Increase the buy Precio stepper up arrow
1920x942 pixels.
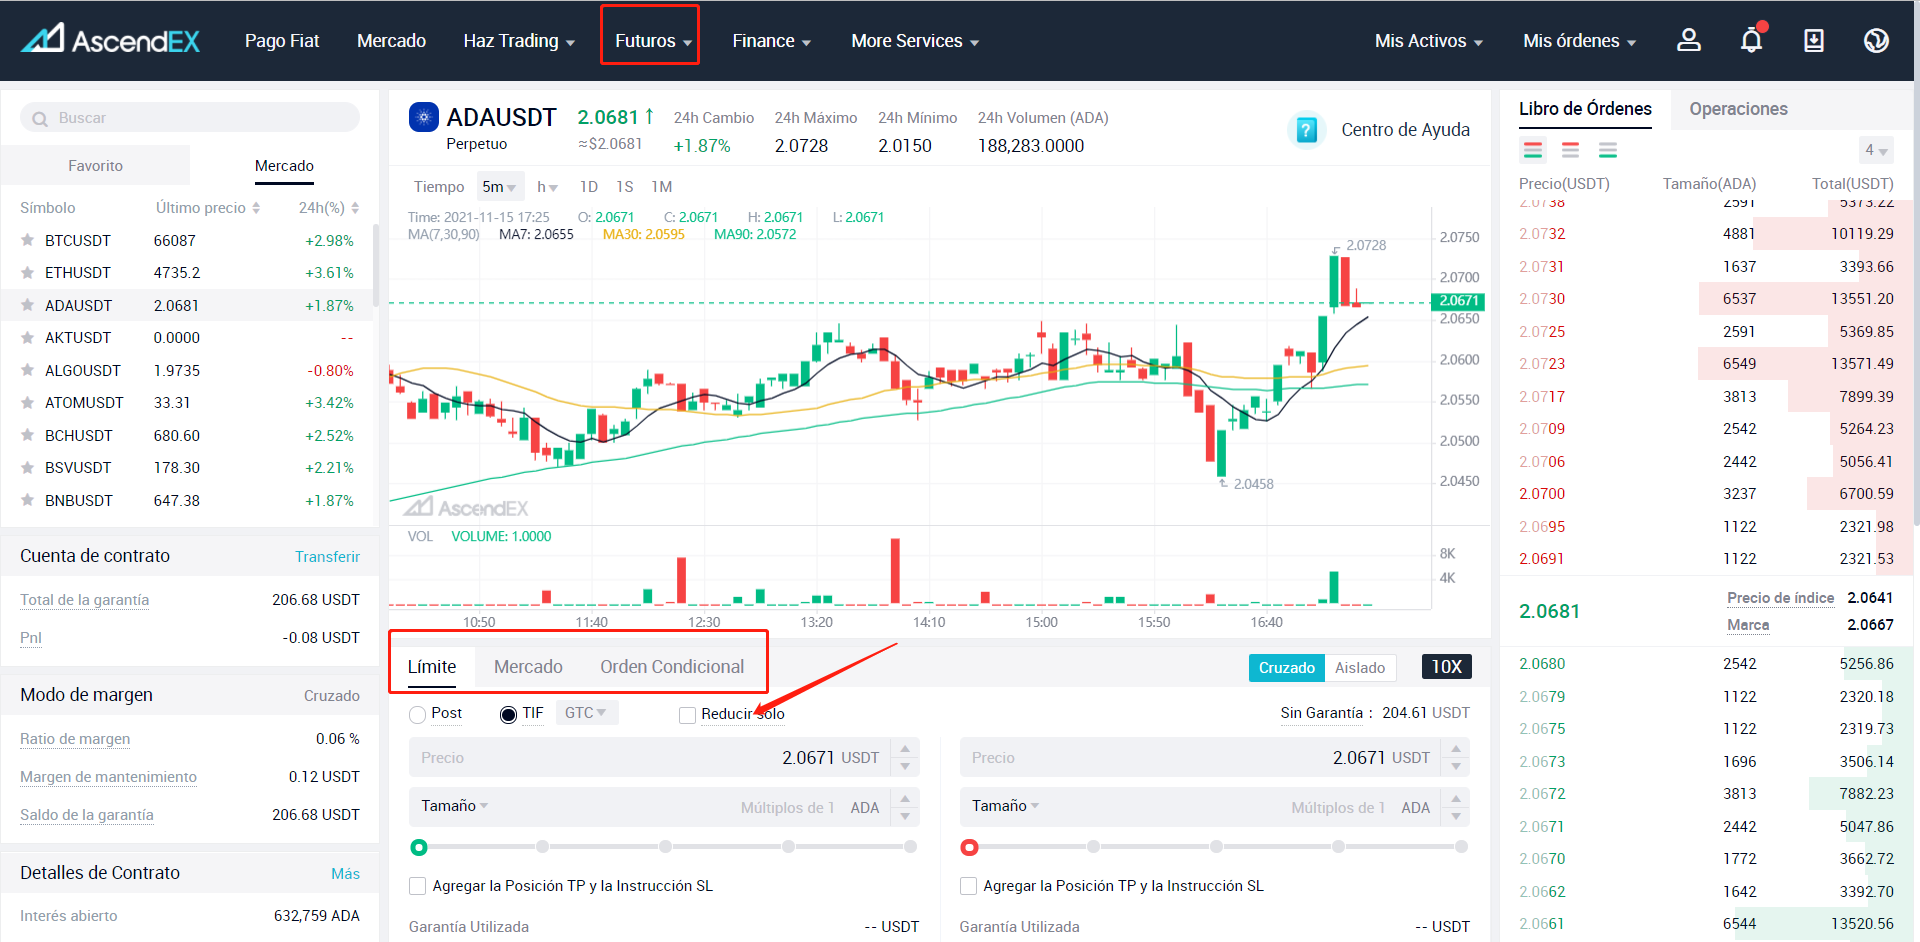pyautogui.click(x=905, y=748)
